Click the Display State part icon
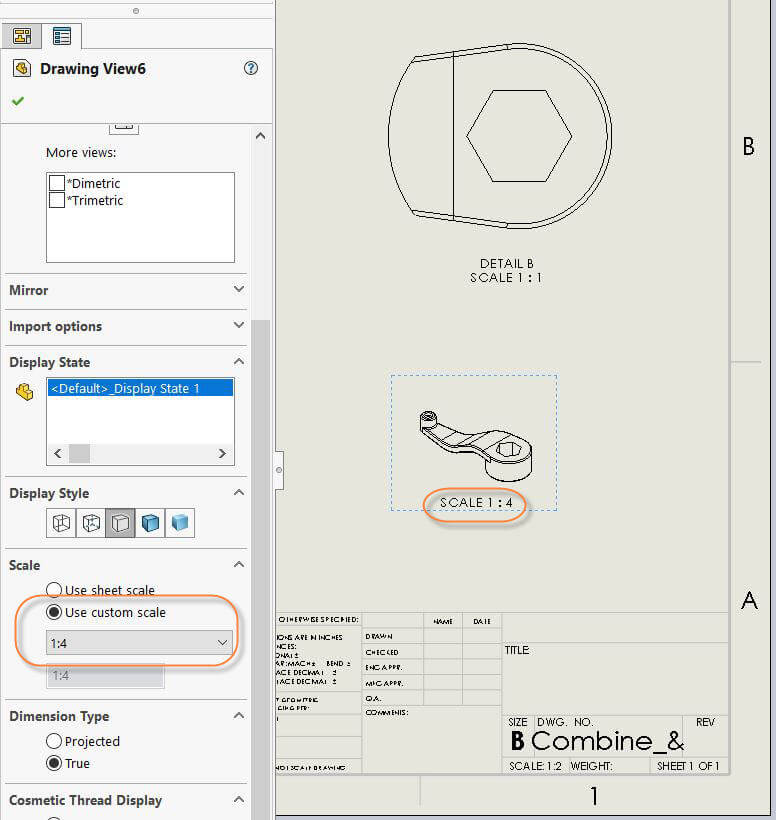Image resolution: width=776 pixels, height=820 pixels. coord(25,392)
